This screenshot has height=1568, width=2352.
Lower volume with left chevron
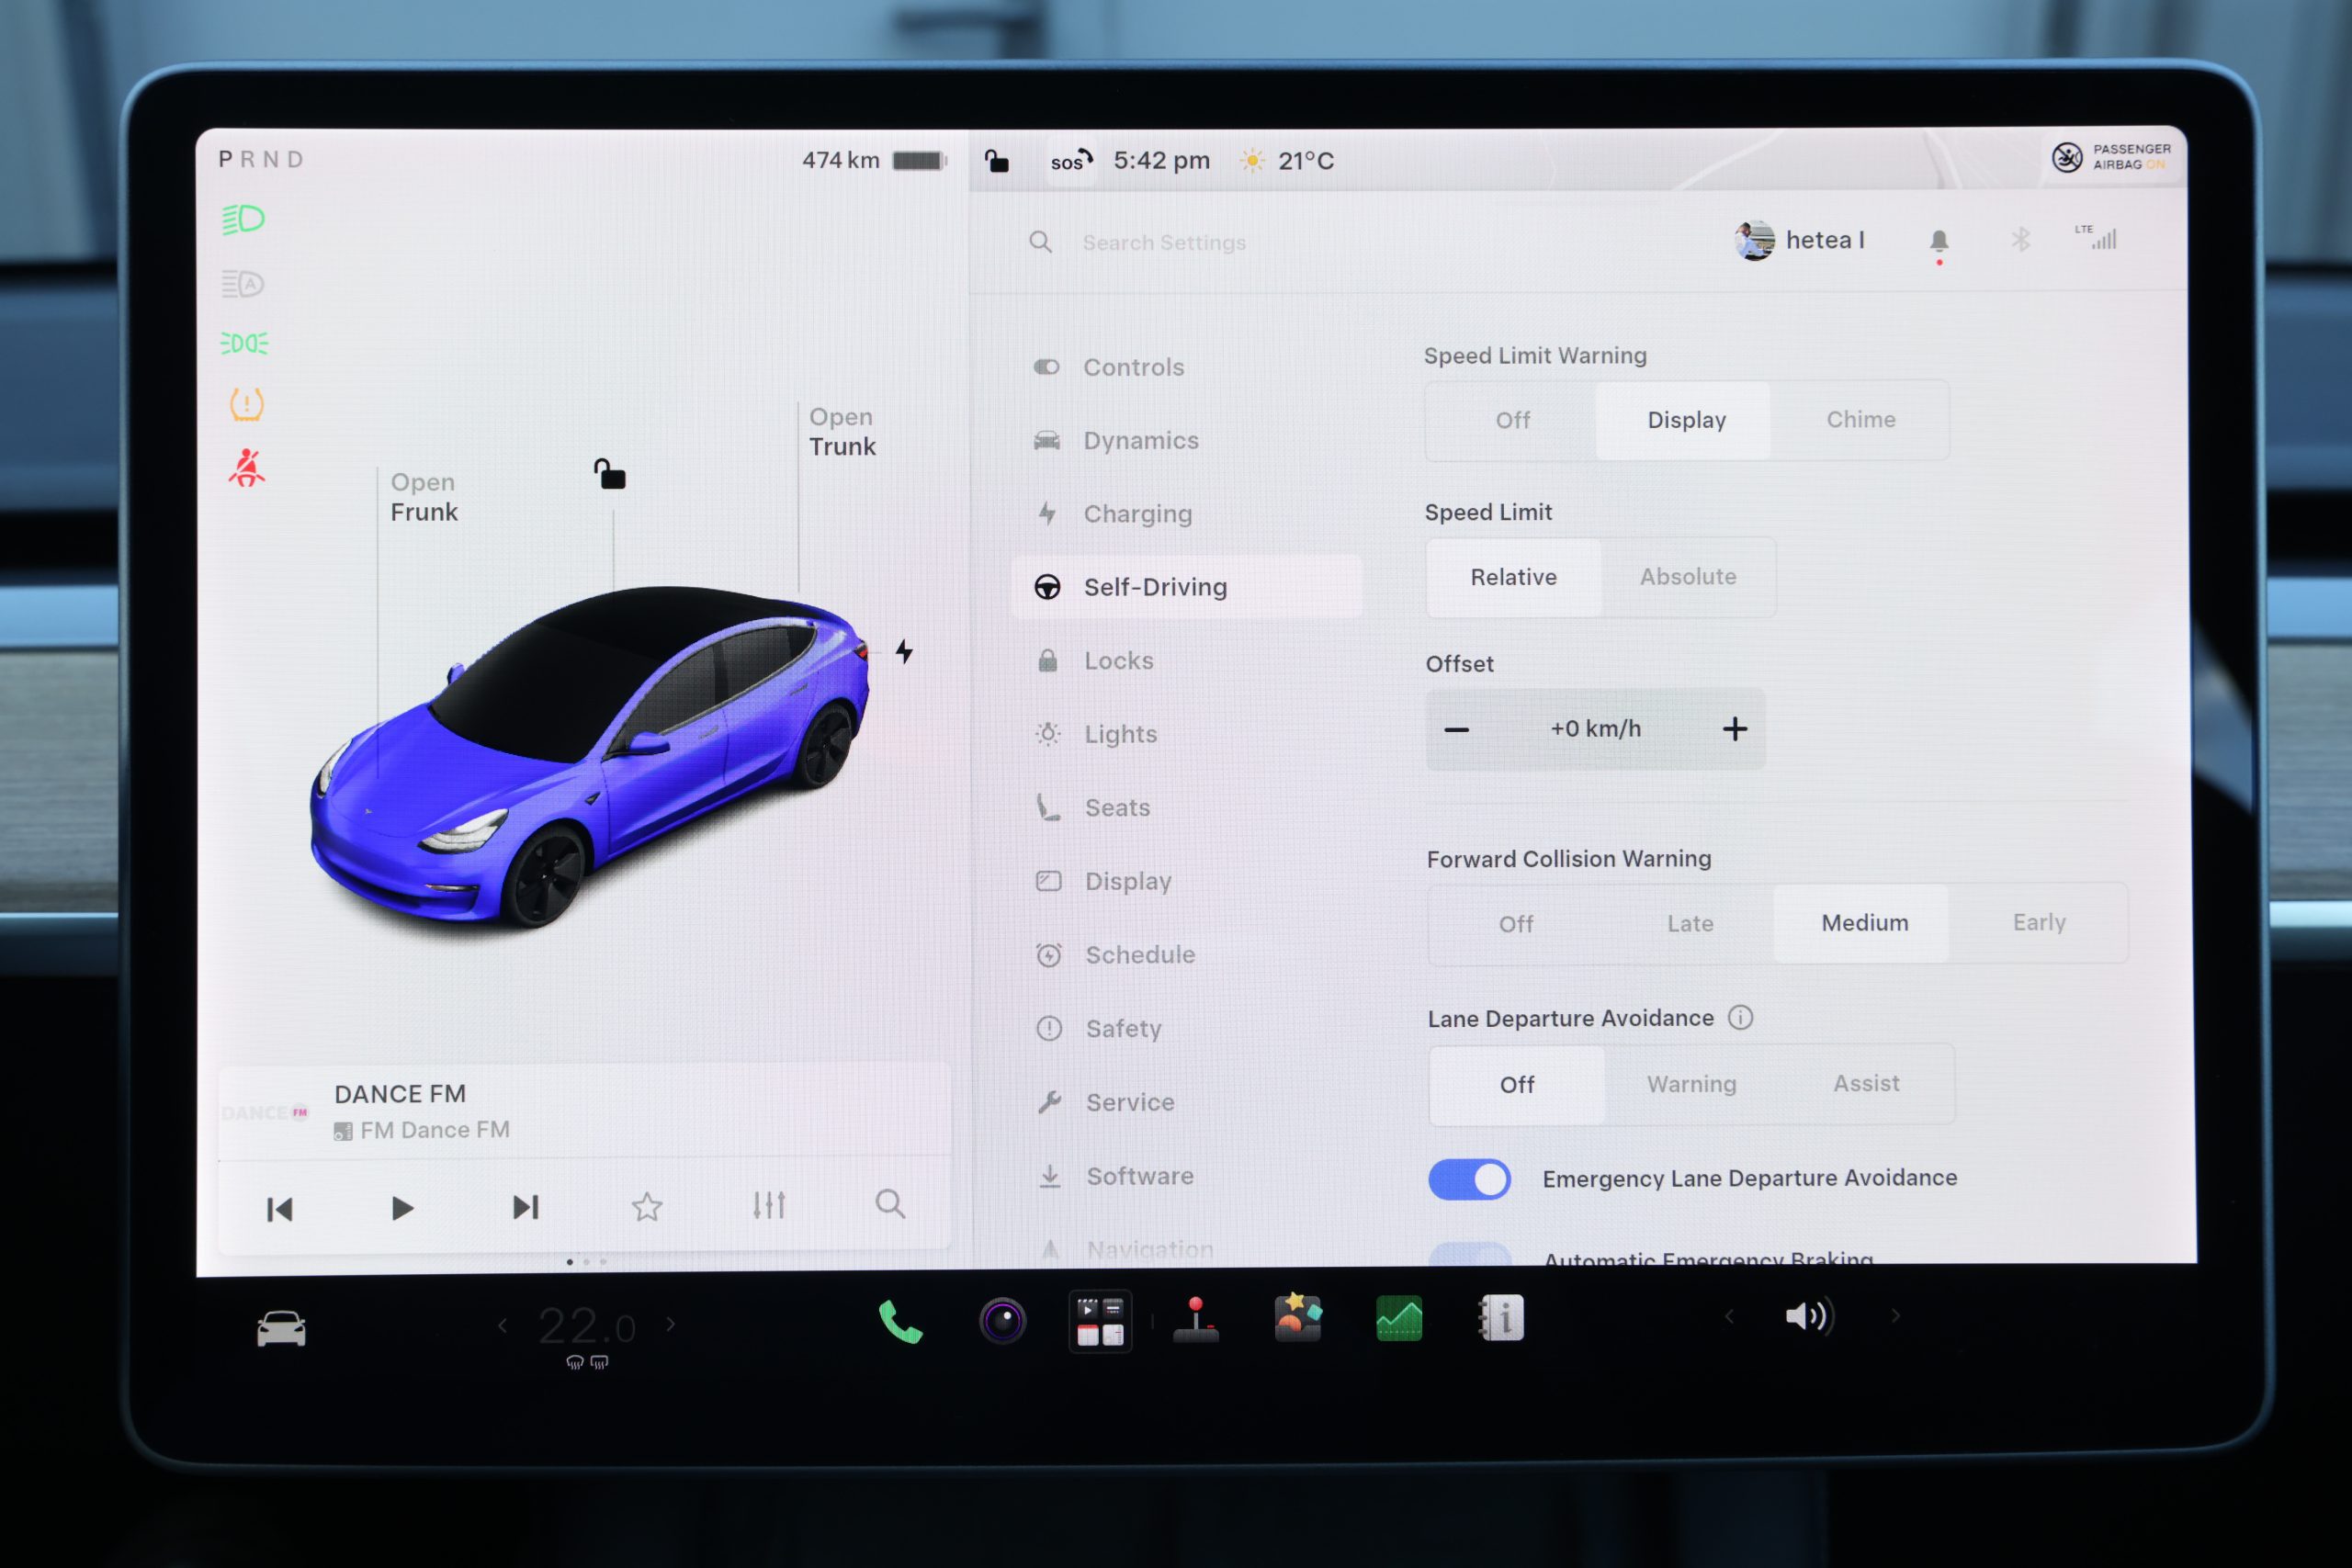[1729, 1317]
